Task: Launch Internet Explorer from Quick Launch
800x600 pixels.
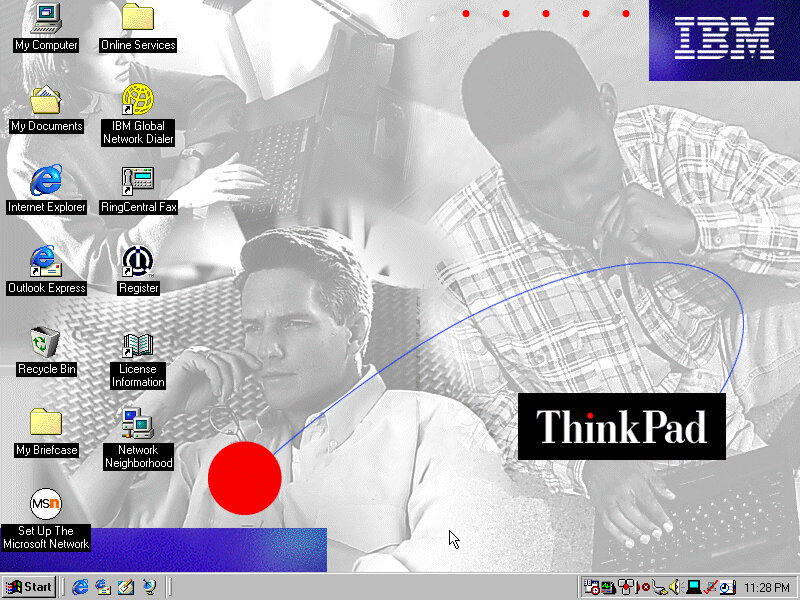Action: (80, 587)
